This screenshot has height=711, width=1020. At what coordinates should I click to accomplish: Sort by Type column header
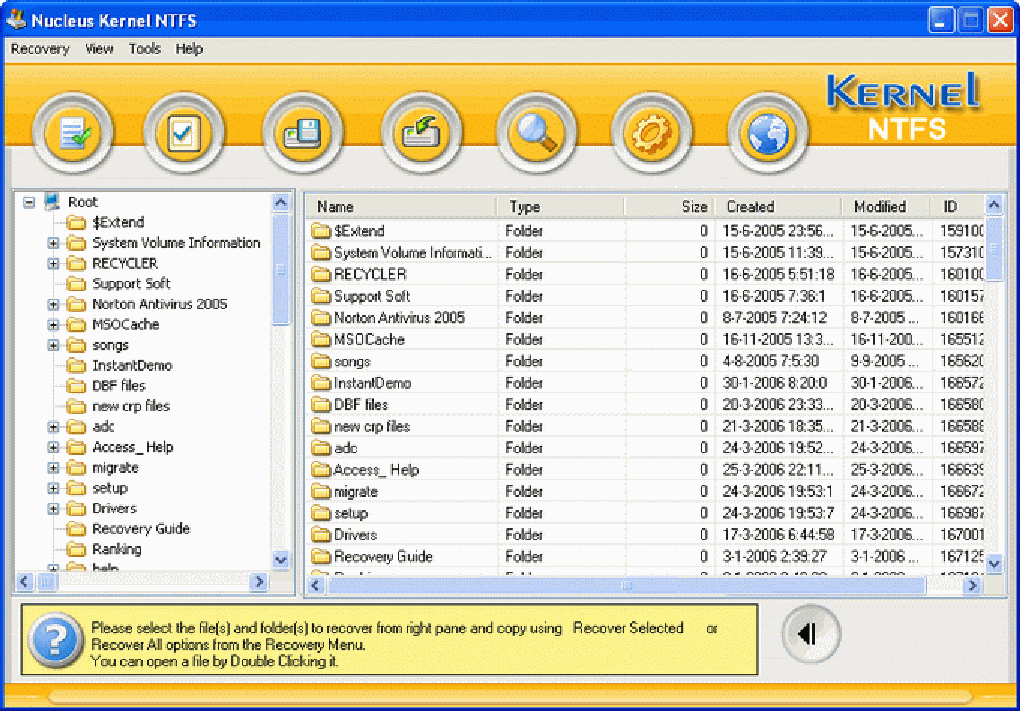[560, 207]
